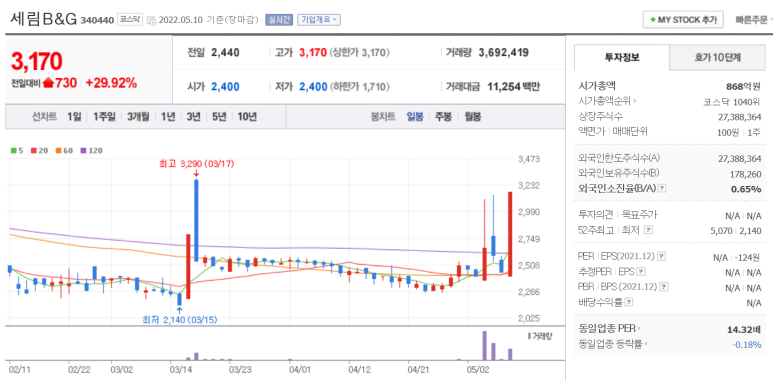The width and height of the screenshot is (773, 381).
Task: Click the 매매단위 link label
Action: pos(629,132)
